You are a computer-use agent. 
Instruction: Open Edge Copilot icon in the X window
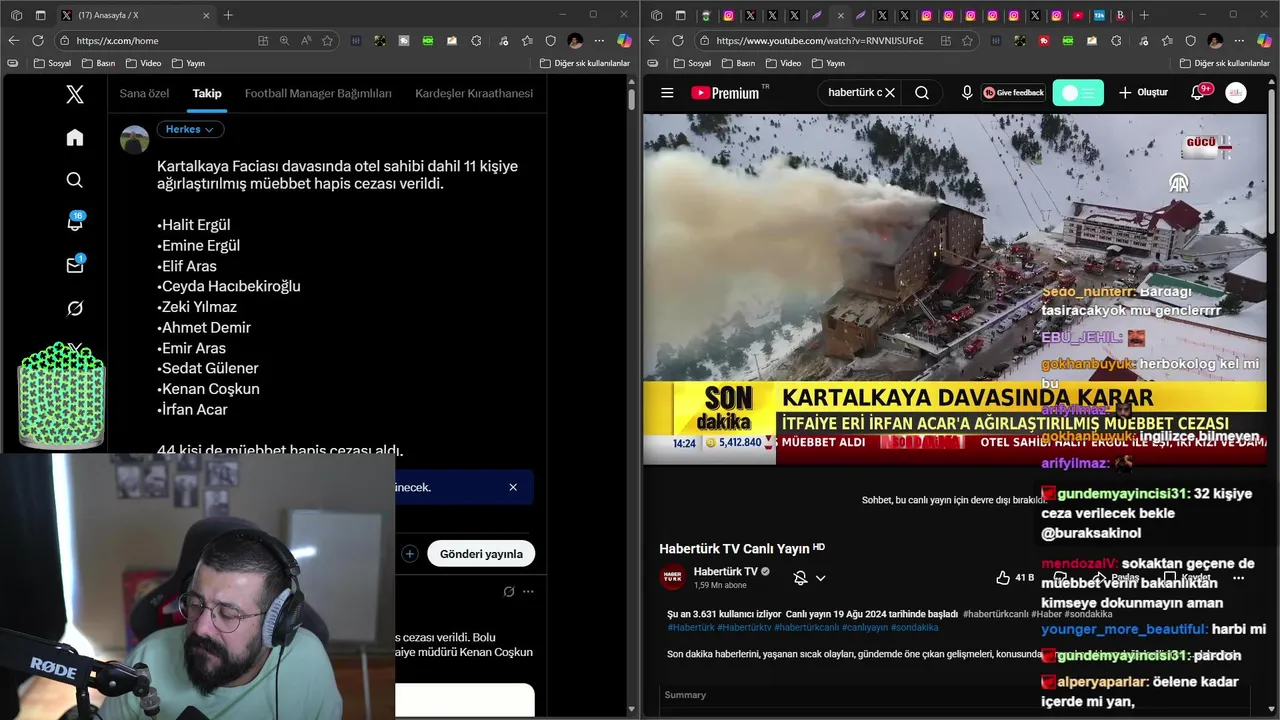click(624, 41)
